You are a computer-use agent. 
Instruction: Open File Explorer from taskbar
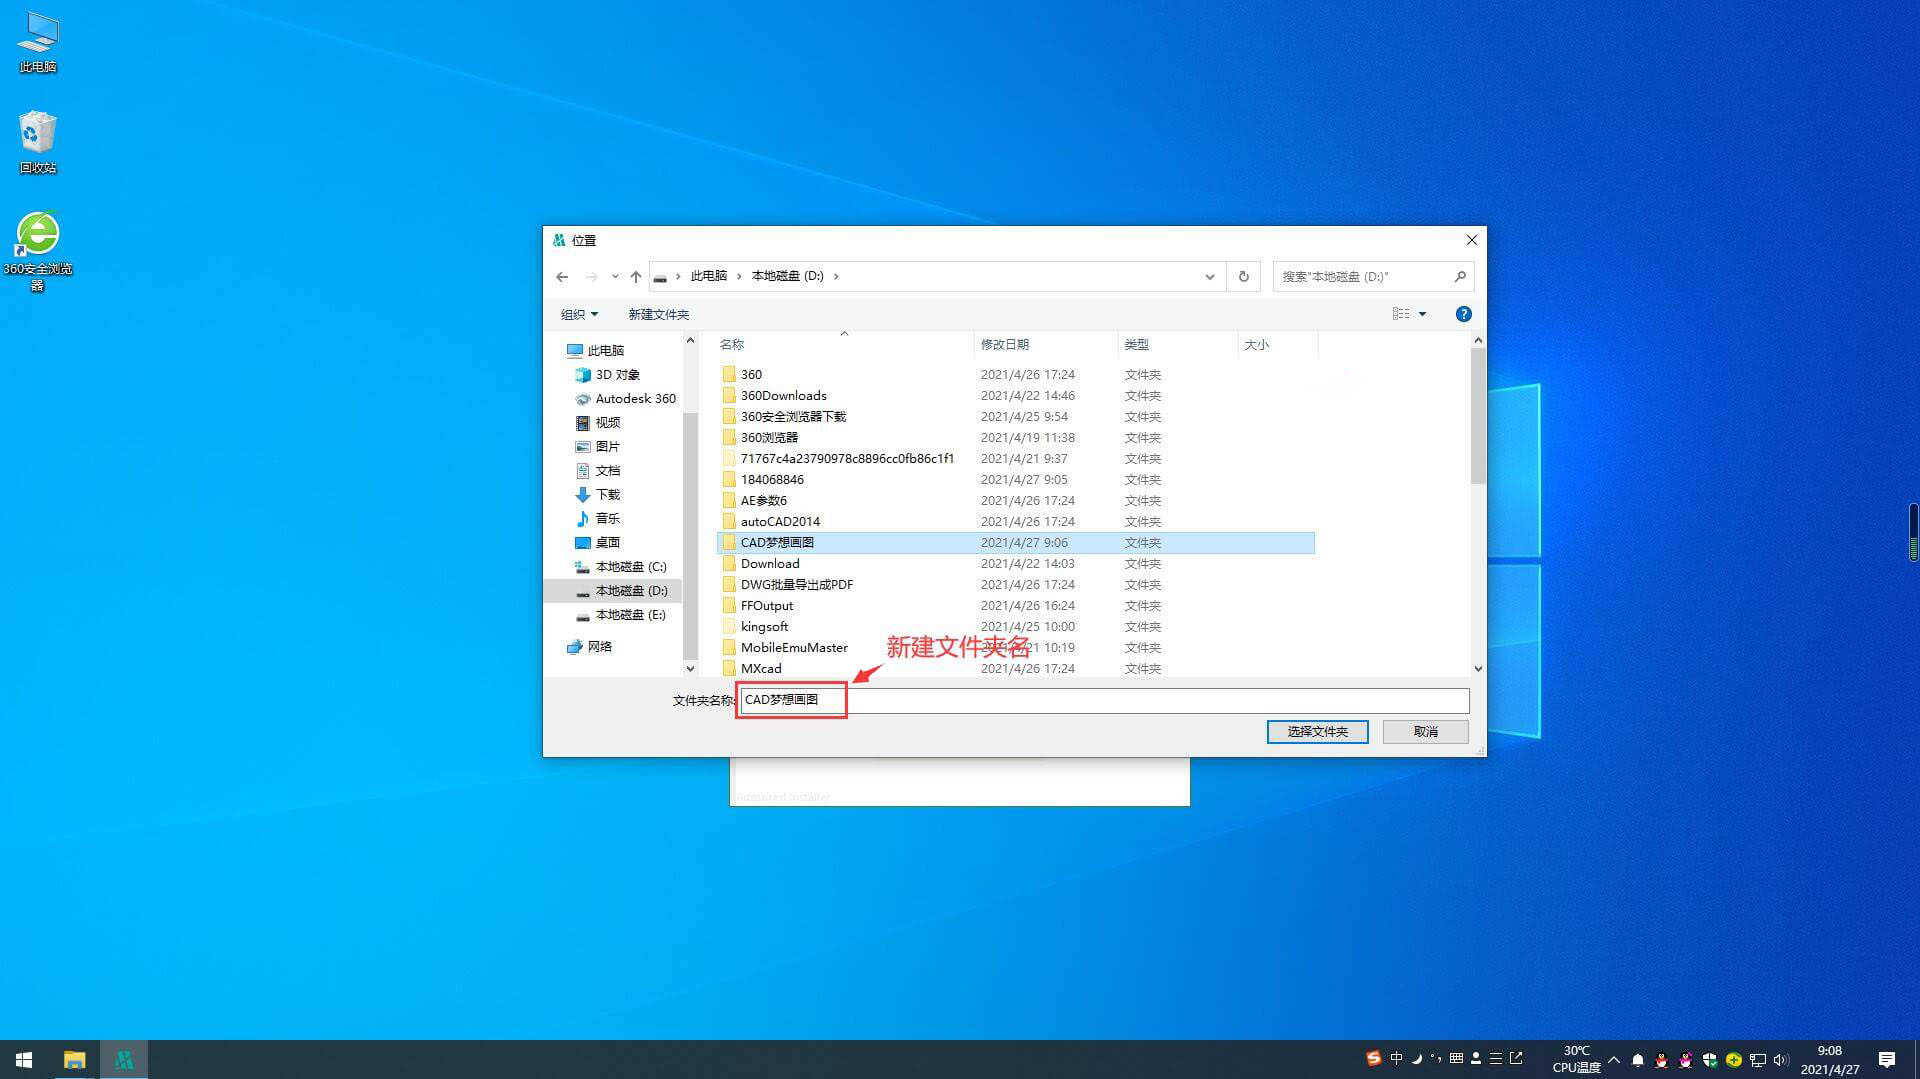click(74, 1059)
